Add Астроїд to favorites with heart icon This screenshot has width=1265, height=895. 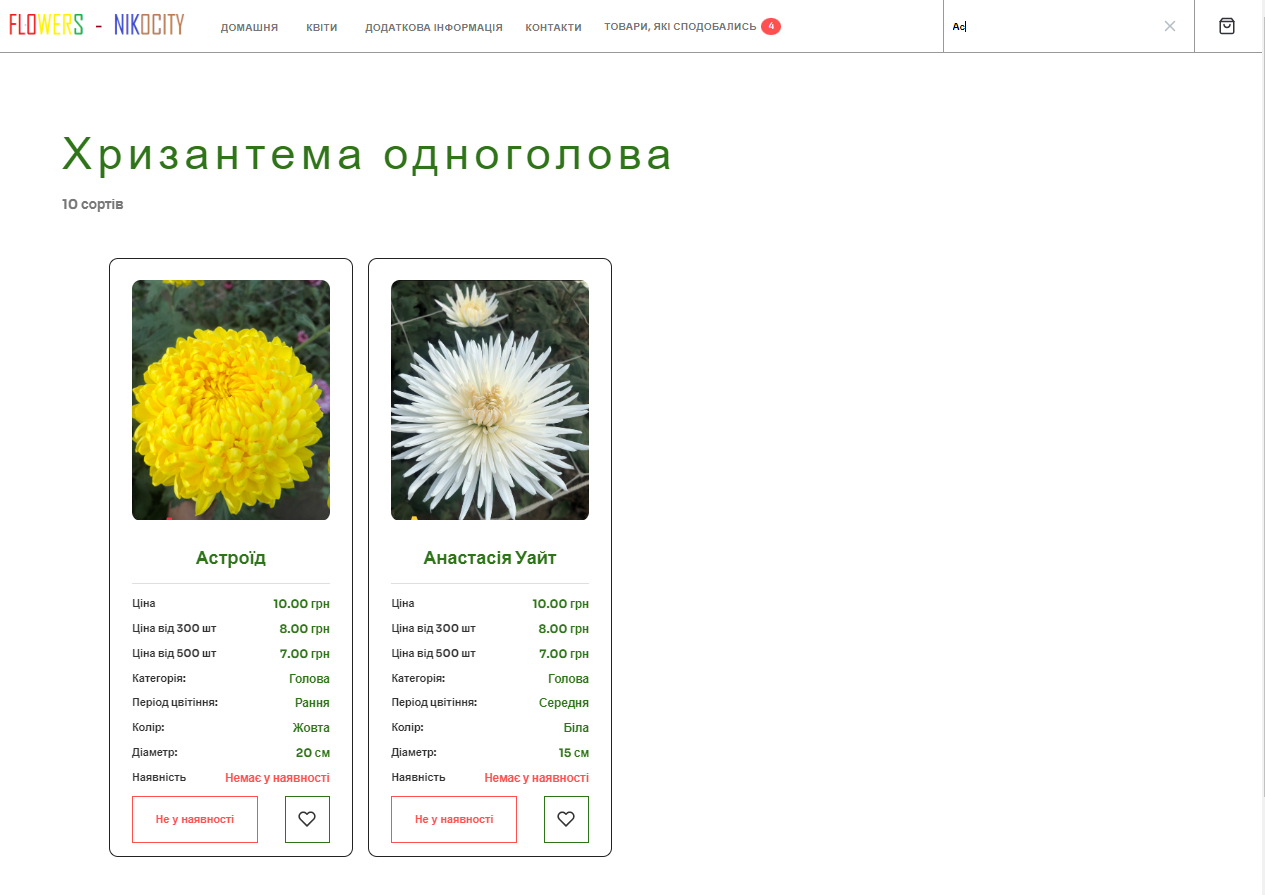click(x=307, y=819)
